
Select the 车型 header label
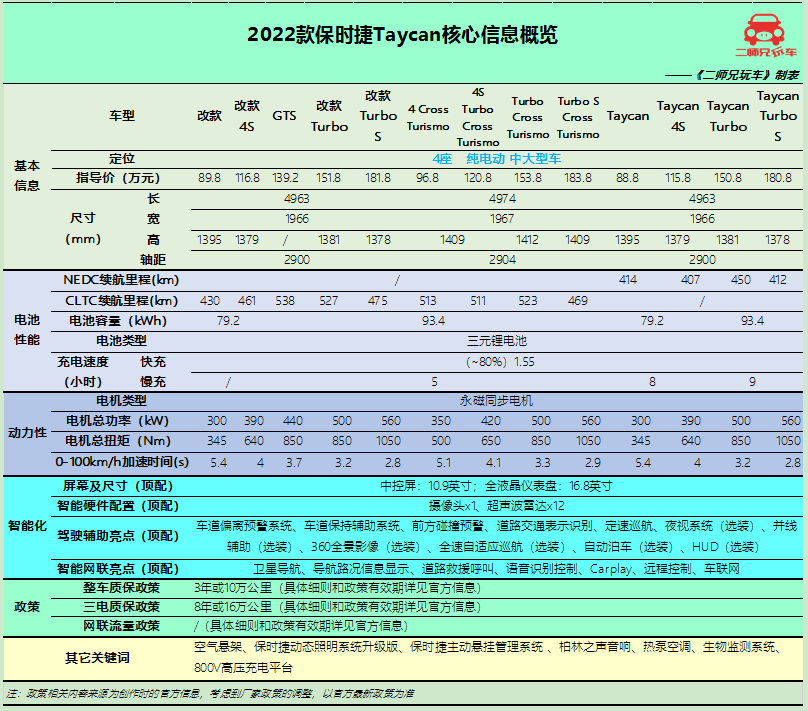[x=122, y=116]
